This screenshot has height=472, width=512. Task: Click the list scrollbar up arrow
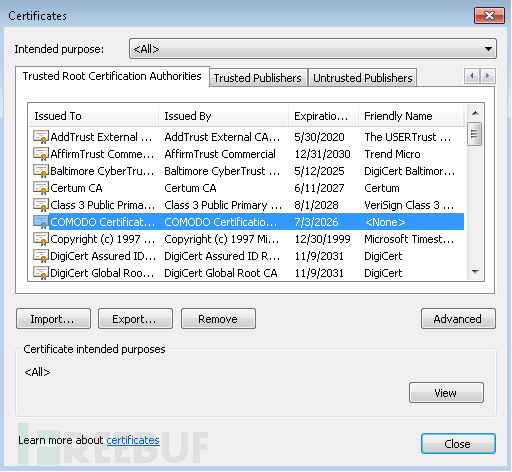coord(475,113)
